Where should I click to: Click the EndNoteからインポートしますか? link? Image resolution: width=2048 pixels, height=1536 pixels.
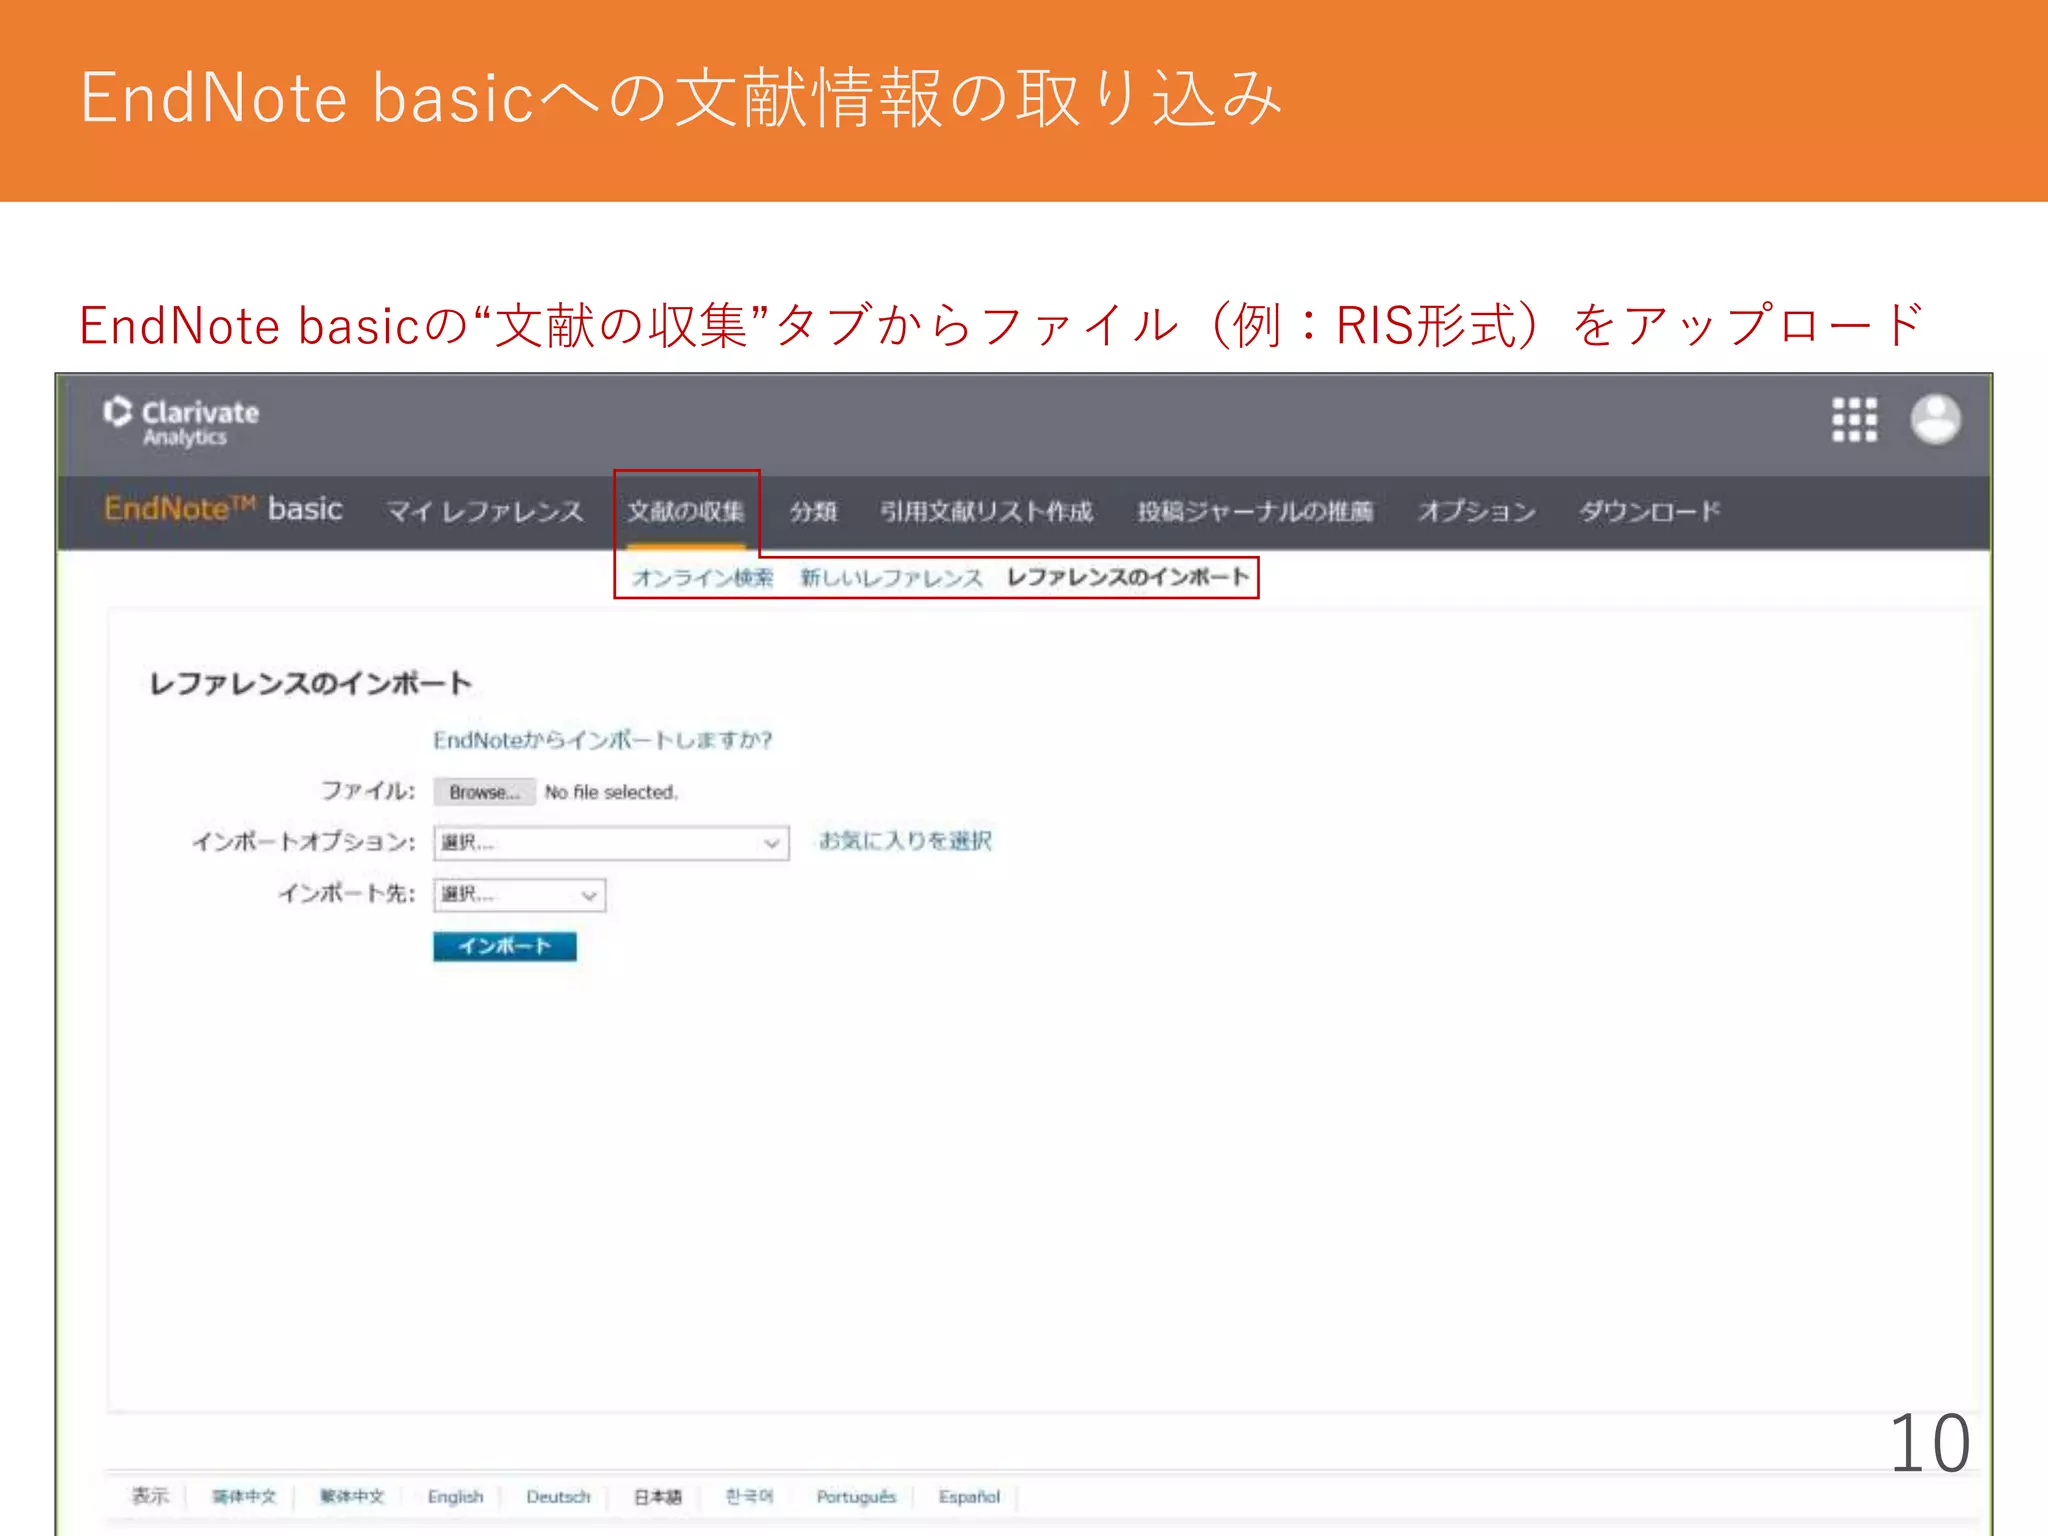click(602, 740)
